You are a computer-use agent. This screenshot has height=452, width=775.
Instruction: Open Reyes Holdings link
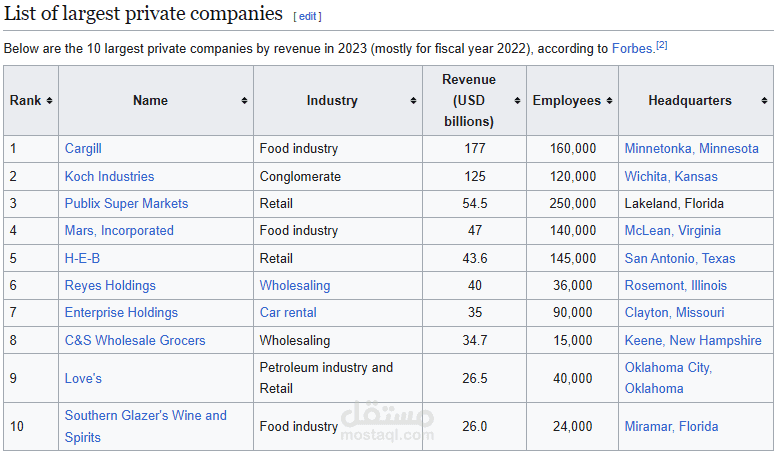(x=110, y=285)
